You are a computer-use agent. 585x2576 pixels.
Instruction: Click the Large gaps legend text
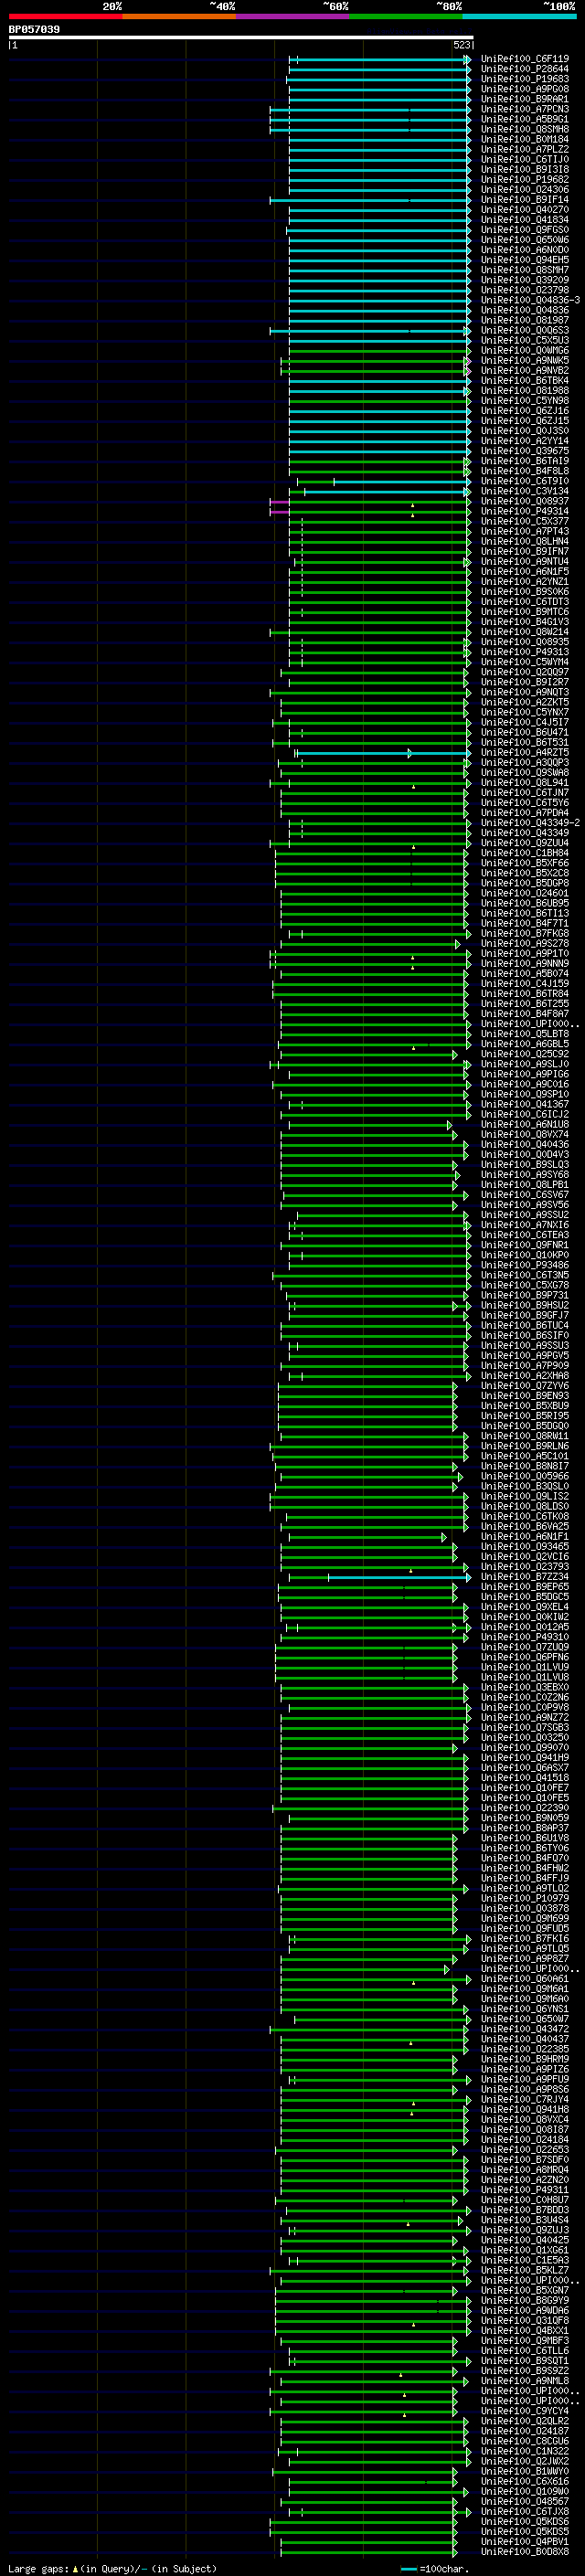(x=111, y=2569)
